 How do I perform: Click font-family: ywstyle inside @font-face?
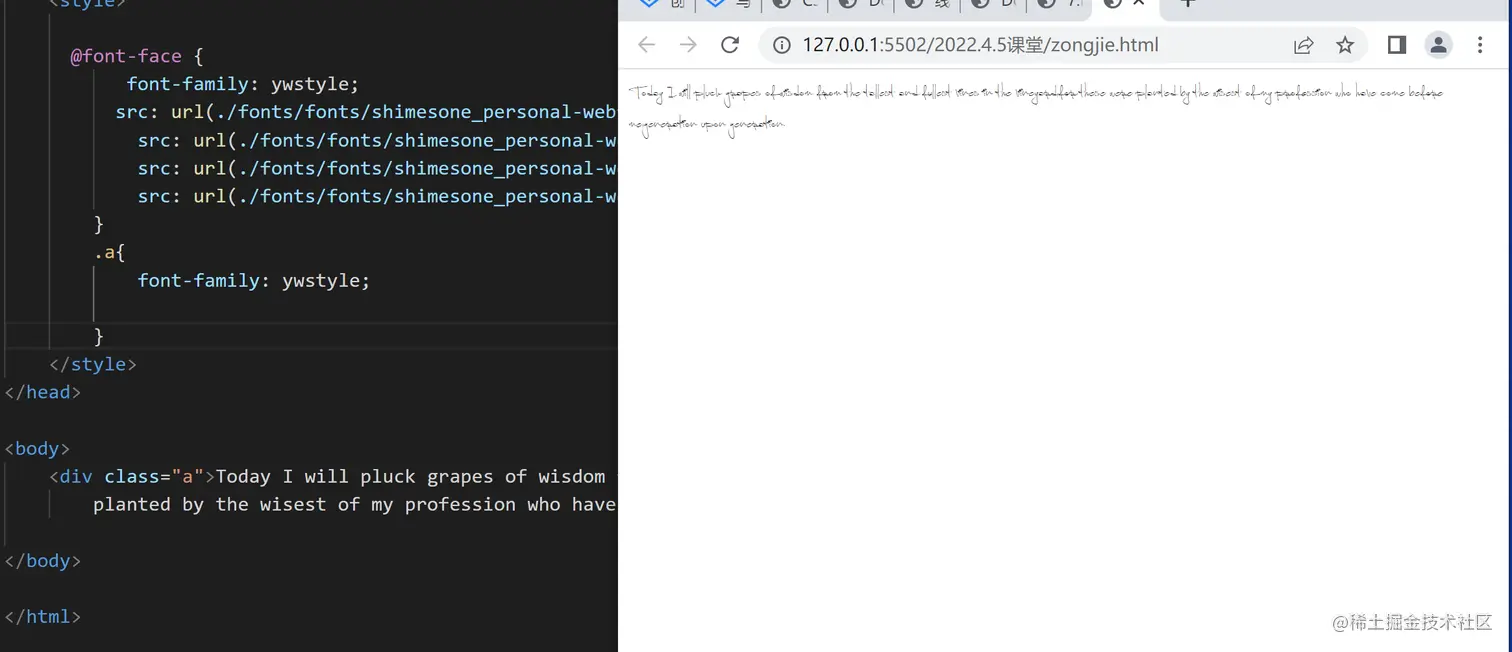click(x=243, y=84)
